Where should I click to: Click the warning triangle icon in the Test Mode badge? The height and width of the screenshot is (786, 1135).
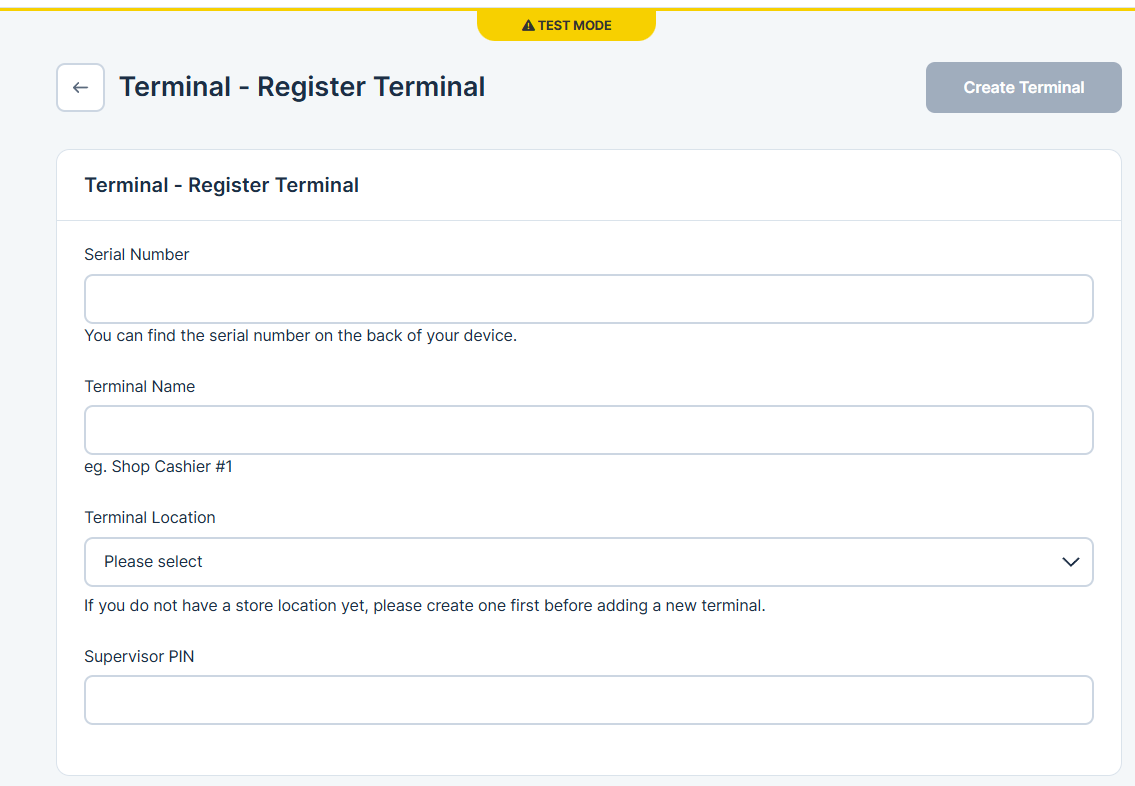point(528,26)
